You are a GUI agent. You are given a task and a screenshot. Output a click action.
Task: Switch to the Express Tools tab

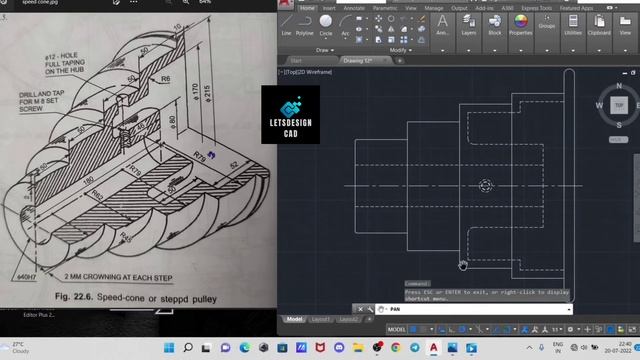[536, 8]
